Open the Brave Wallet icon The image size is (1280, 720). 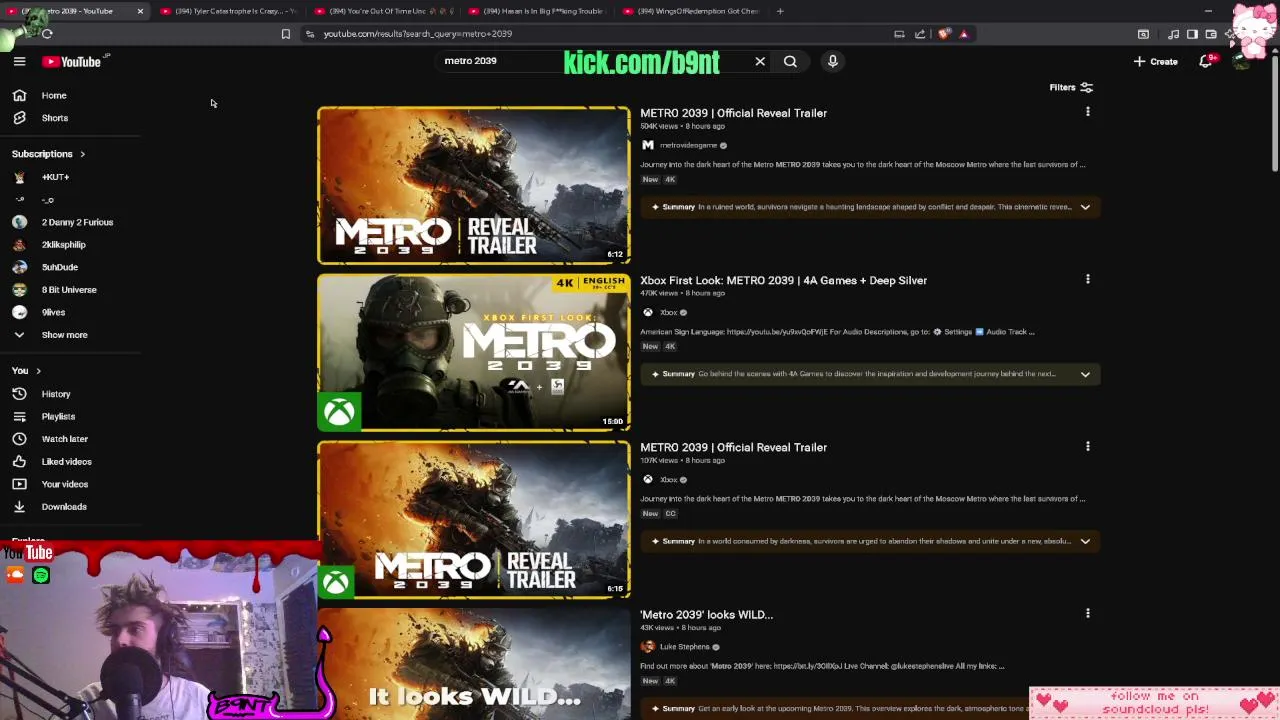click(x=1211, y=34)
